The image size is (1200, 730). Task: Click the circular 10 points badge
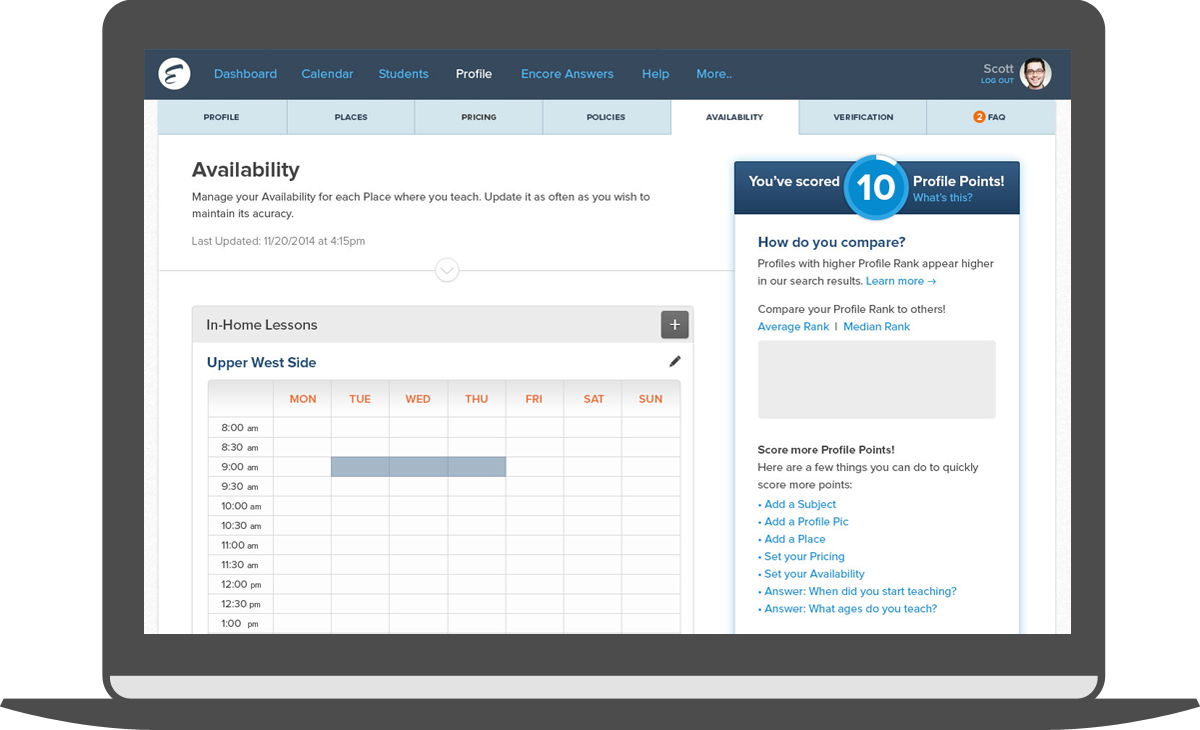pos(875,187)
